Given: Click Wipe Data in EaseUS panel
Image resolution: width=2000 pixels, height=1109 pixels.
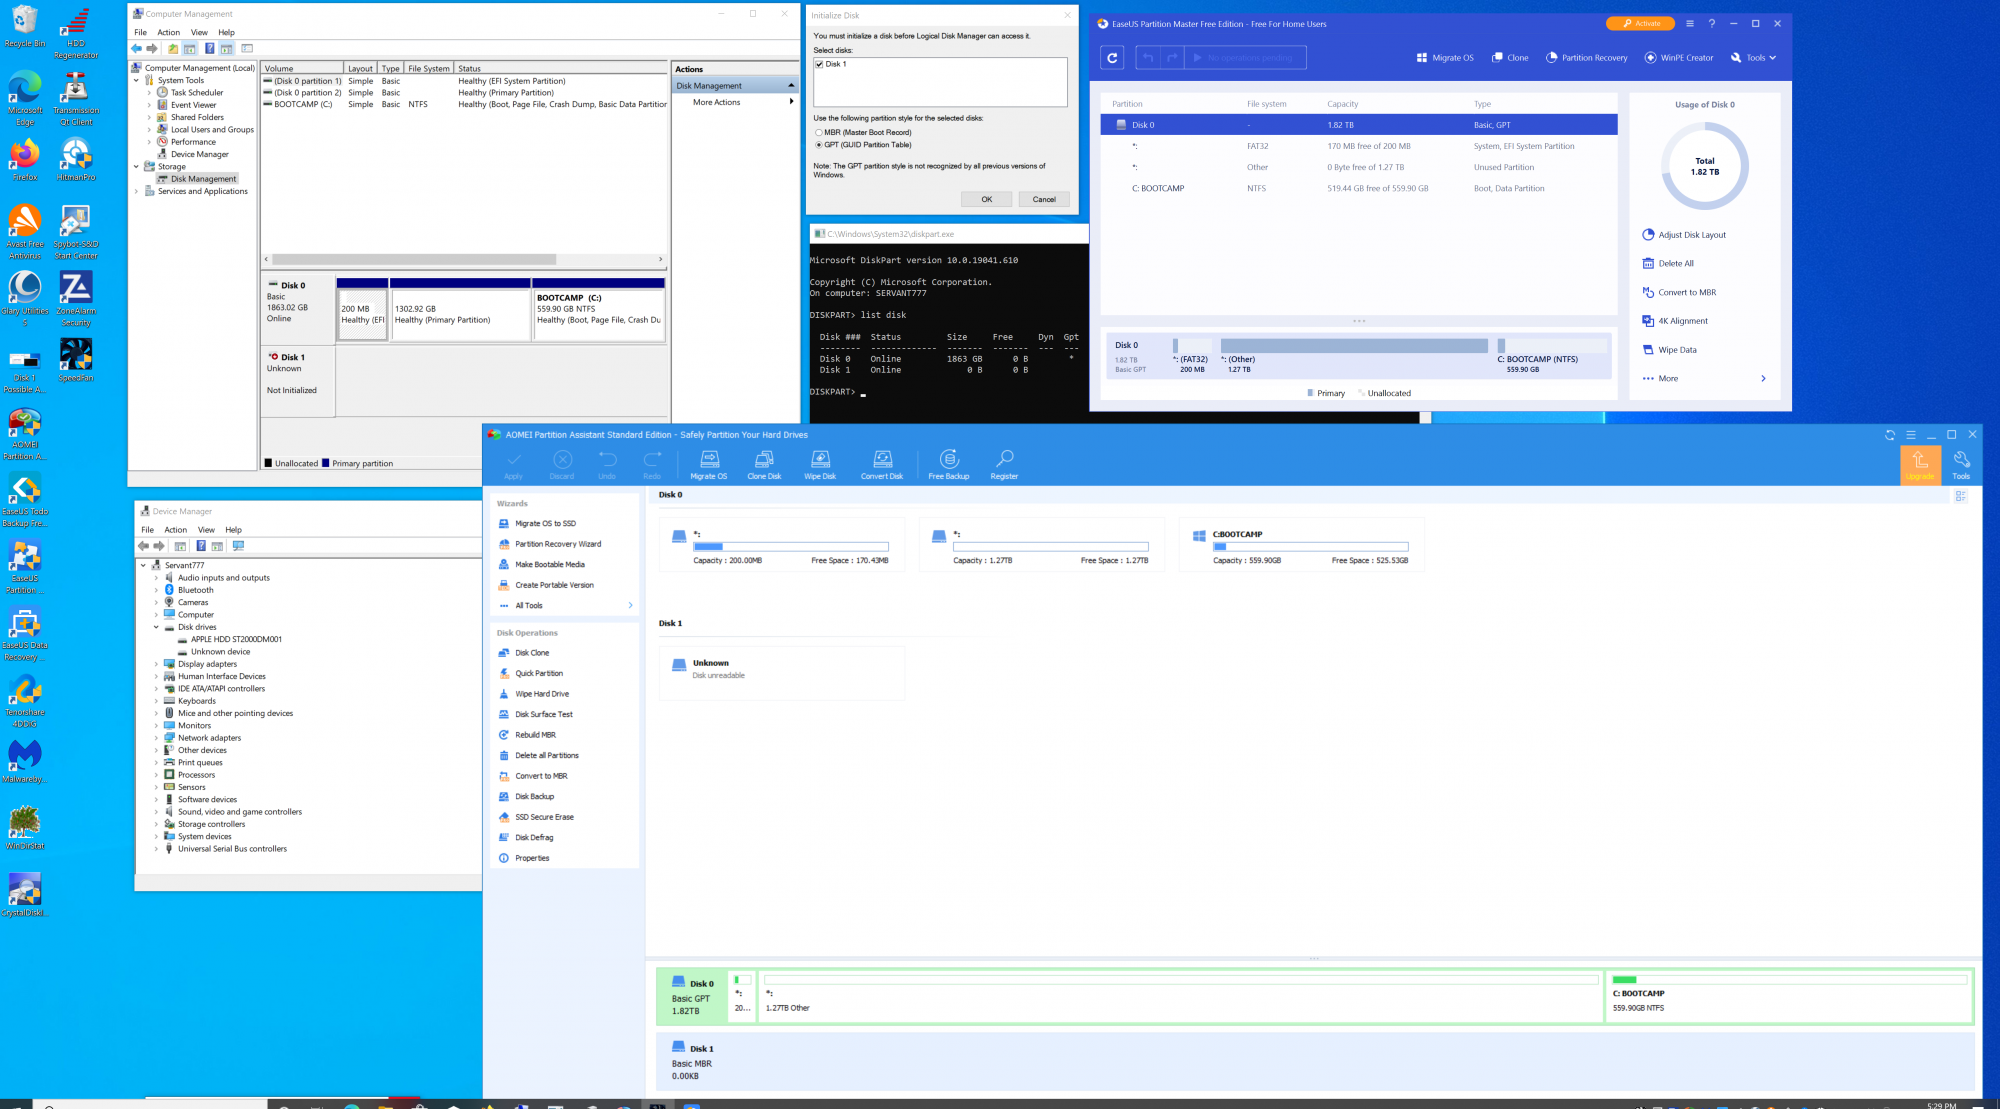Looking at the screenshot, I should pos(1669,350).
